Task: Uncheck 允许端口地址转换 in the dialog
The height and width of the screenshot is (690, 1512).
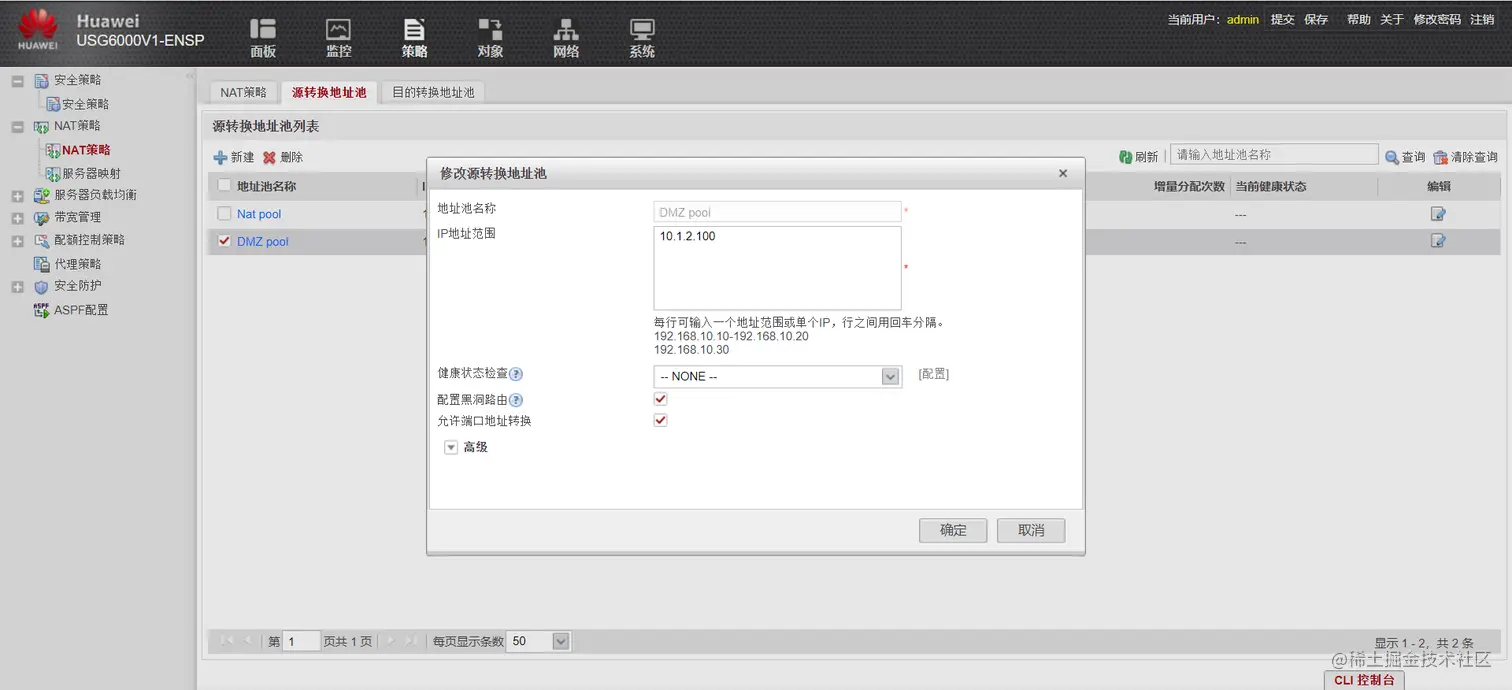Action: click(x=659, y=420)
